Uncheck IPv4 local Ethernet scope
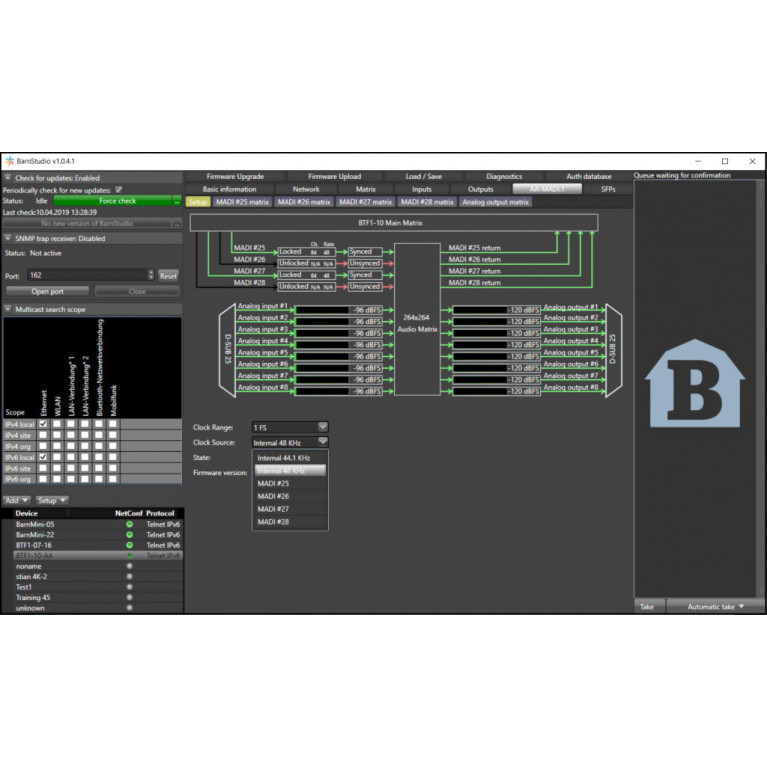 [43, 424]
